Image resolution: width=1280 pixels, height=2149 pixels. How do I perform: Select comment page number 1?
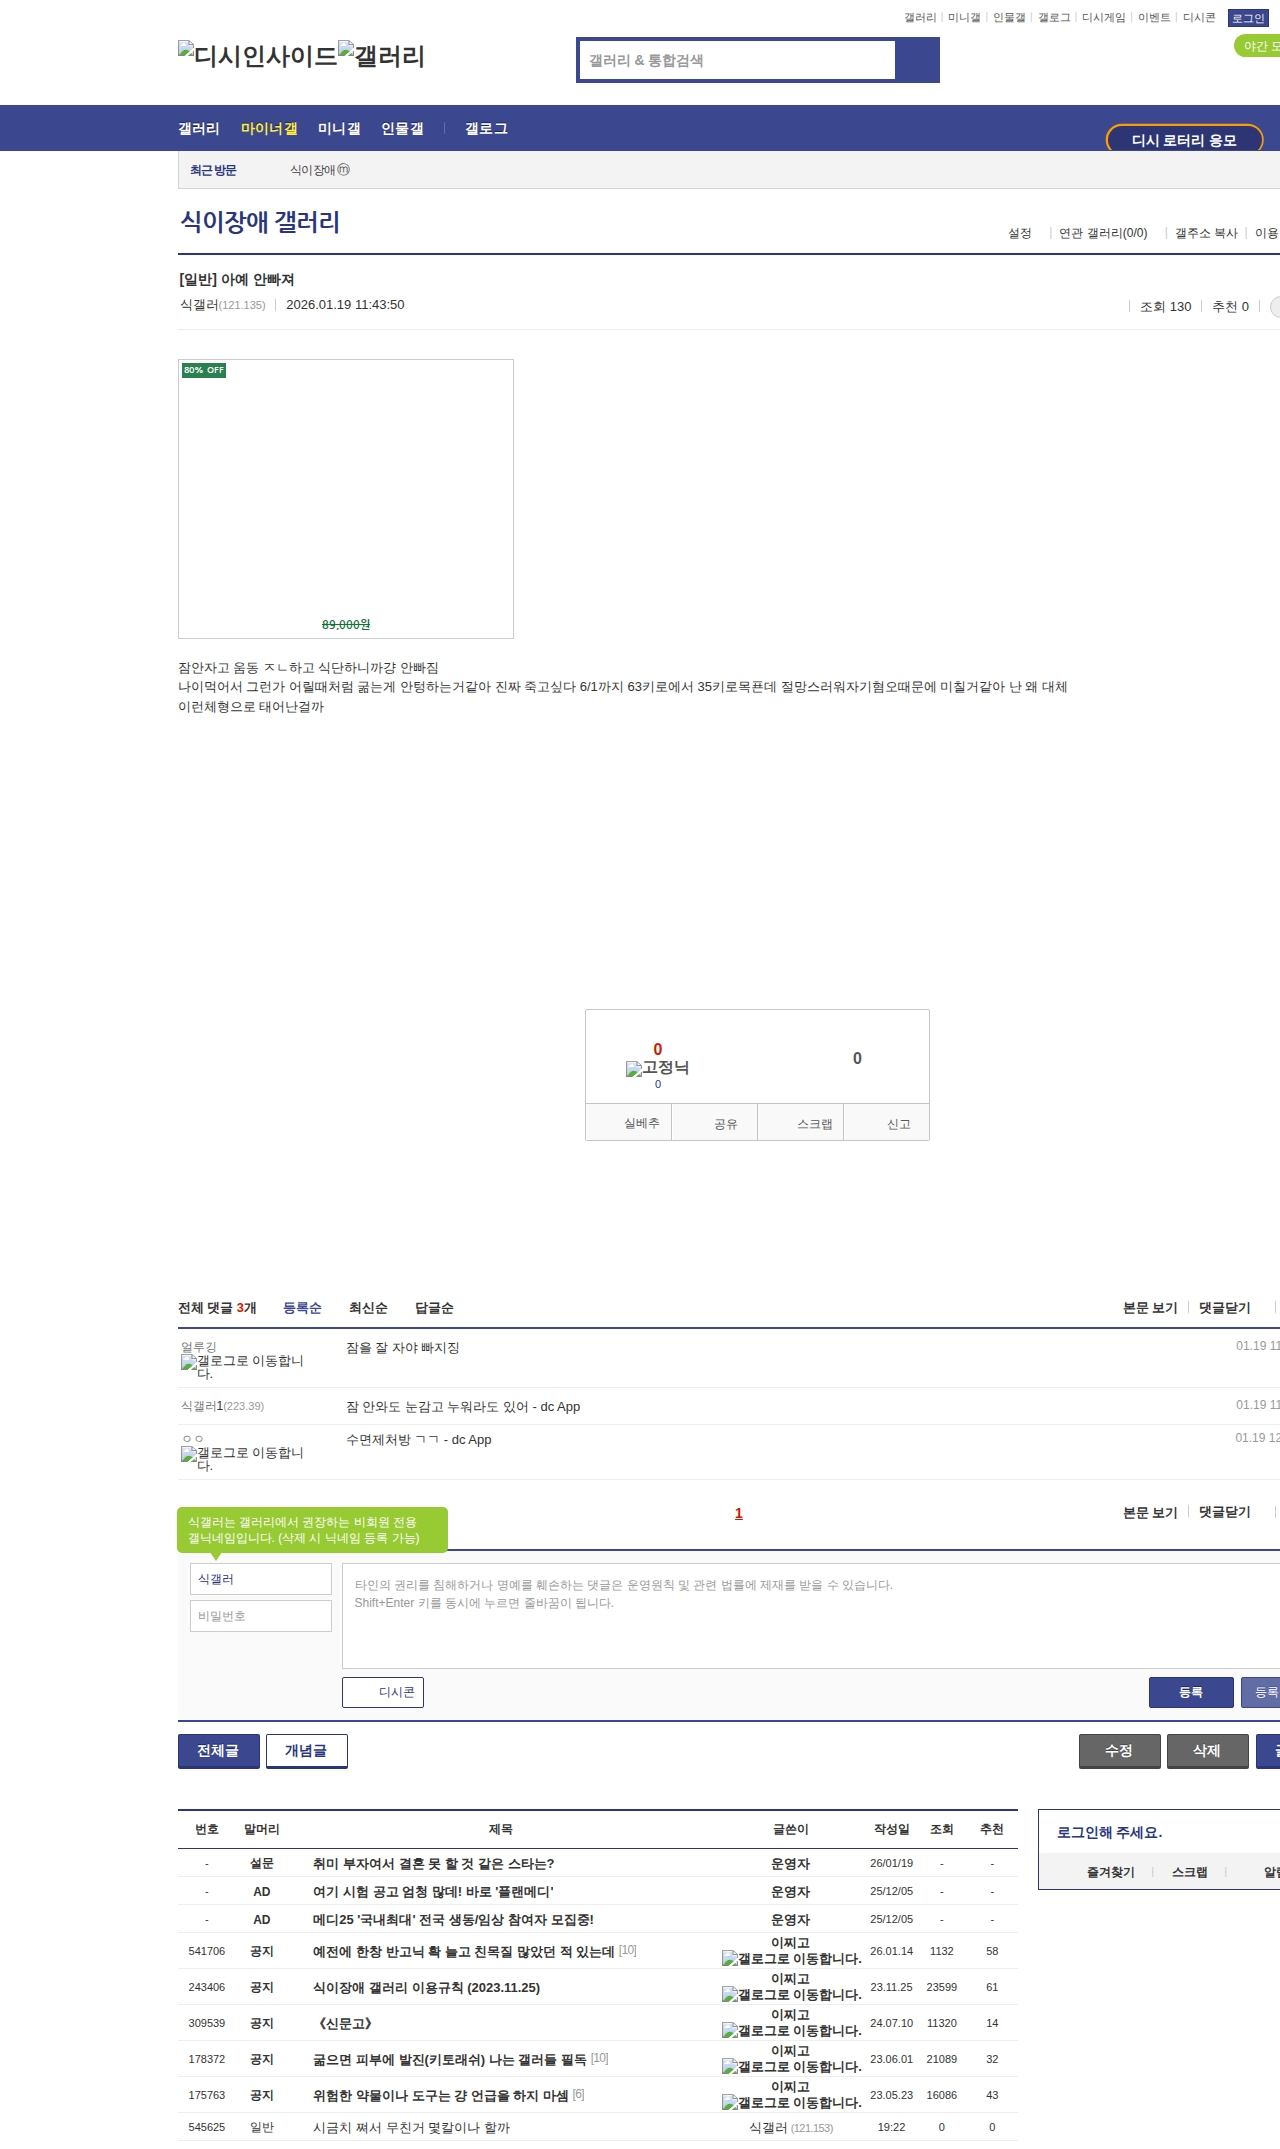coord(739,1513)
